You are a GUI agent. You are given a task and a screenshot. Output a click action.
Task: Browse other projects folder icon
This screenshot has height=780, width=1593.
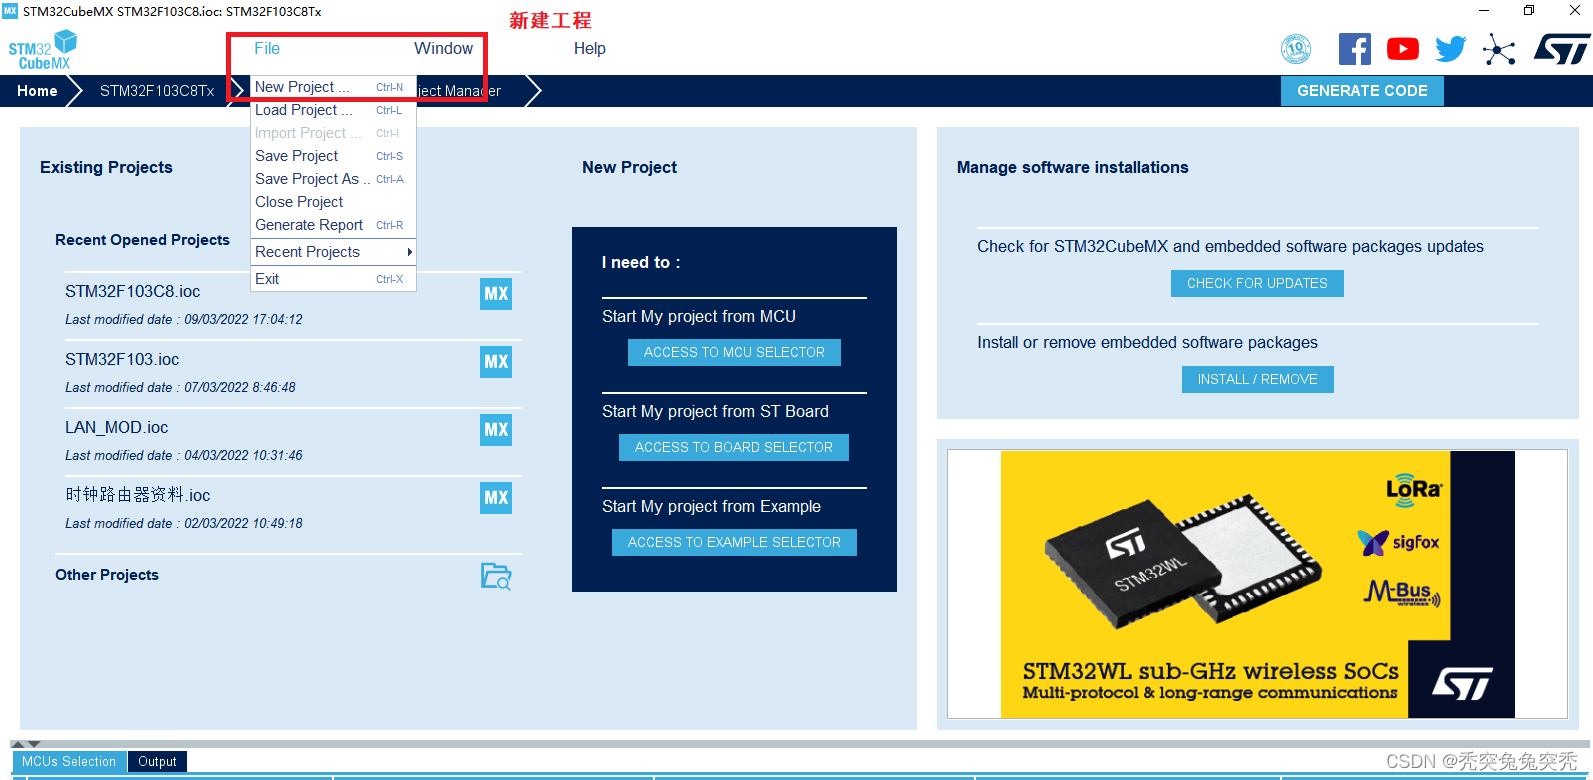tap(496, 576)
